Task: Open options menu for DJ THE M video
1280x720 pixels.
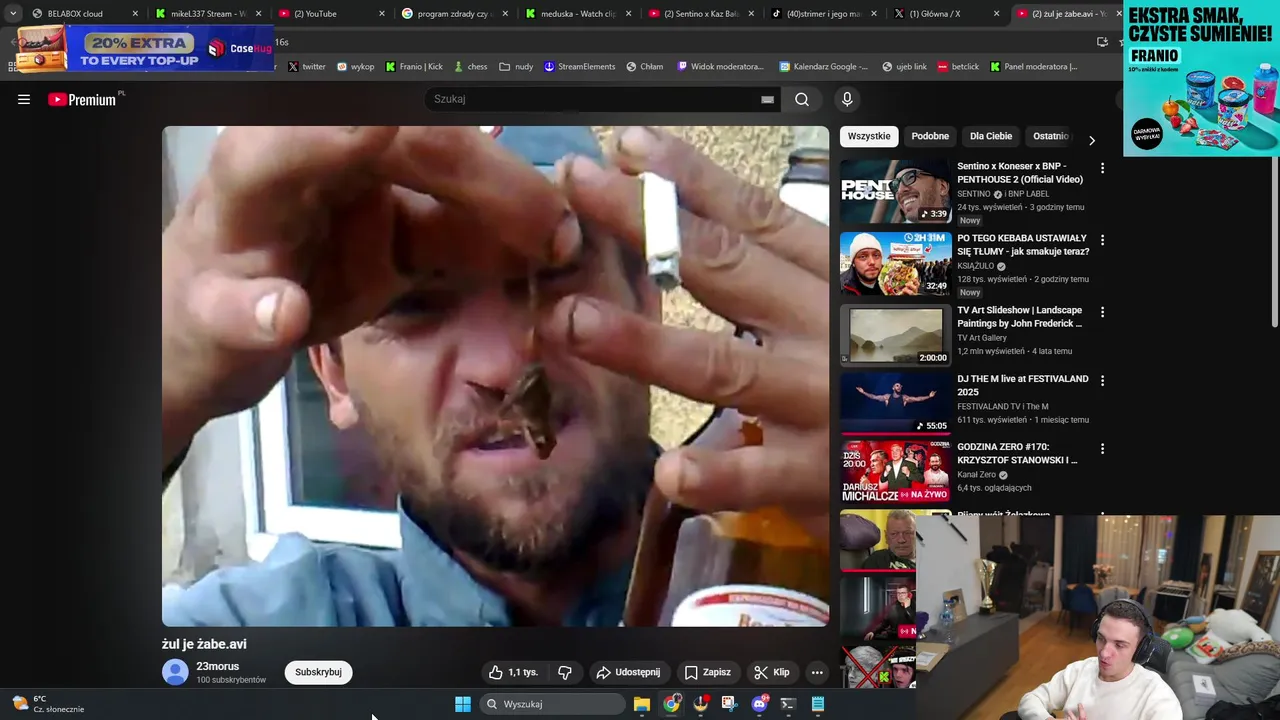Action: pos(1102,381)
